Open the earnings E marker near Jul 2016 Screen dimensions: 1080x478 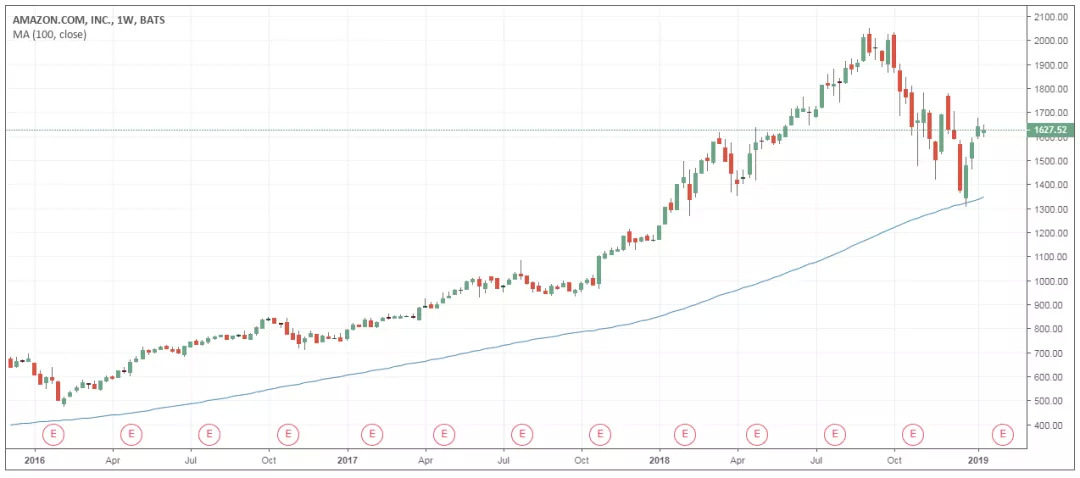pyautogui.click(x=209, y=434)
